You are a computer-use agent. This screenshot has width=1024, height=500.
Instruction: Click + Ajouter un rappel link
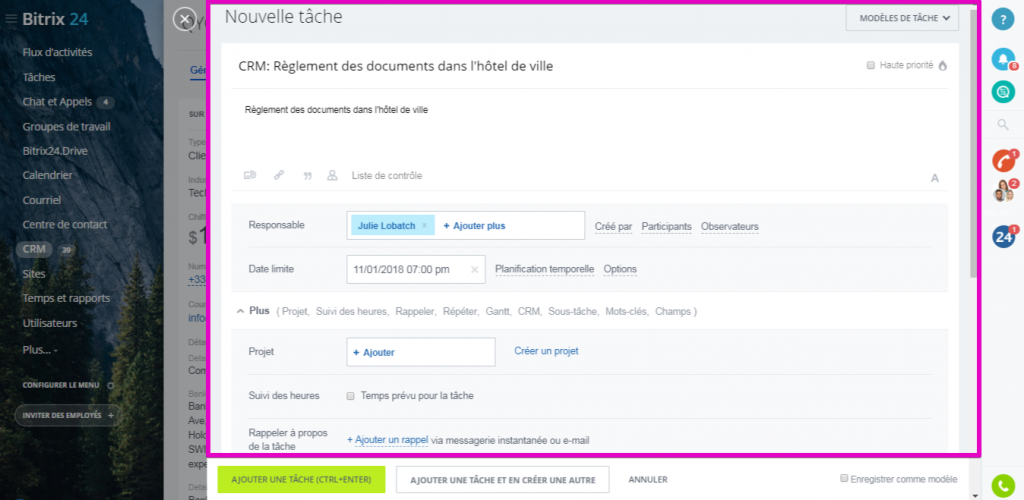[x=388, y=440]
